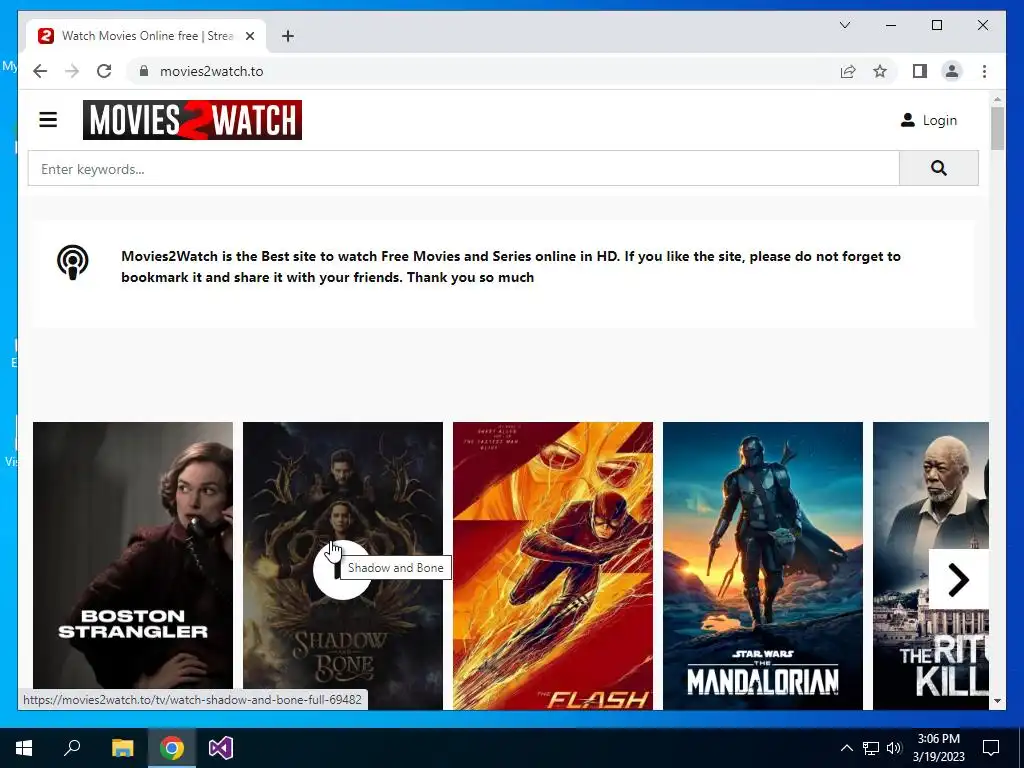Screen dimensions: 1024x768
Task: Open the Login link
Action: pyautogui.click(x=939, y=120)
